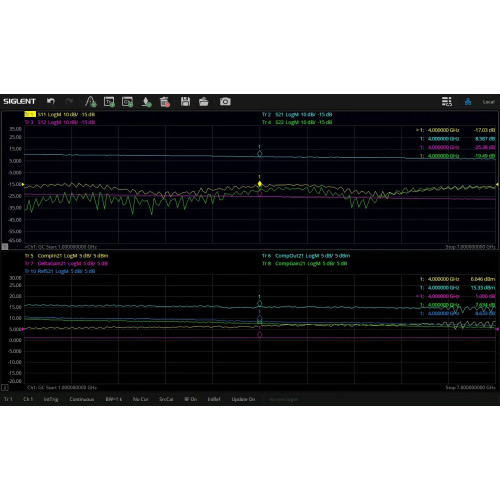Click the Local status label
This screenshot has height=500, width=500.
point(488,102)
